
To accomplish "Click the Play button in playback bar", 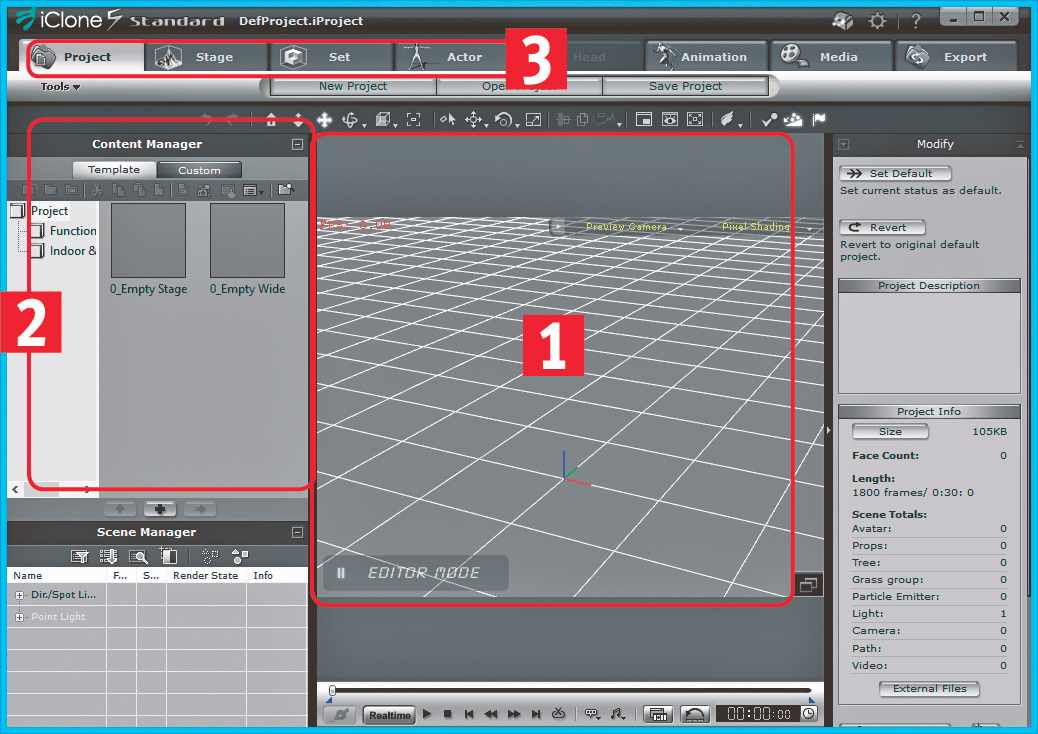I will pos(427,714).
